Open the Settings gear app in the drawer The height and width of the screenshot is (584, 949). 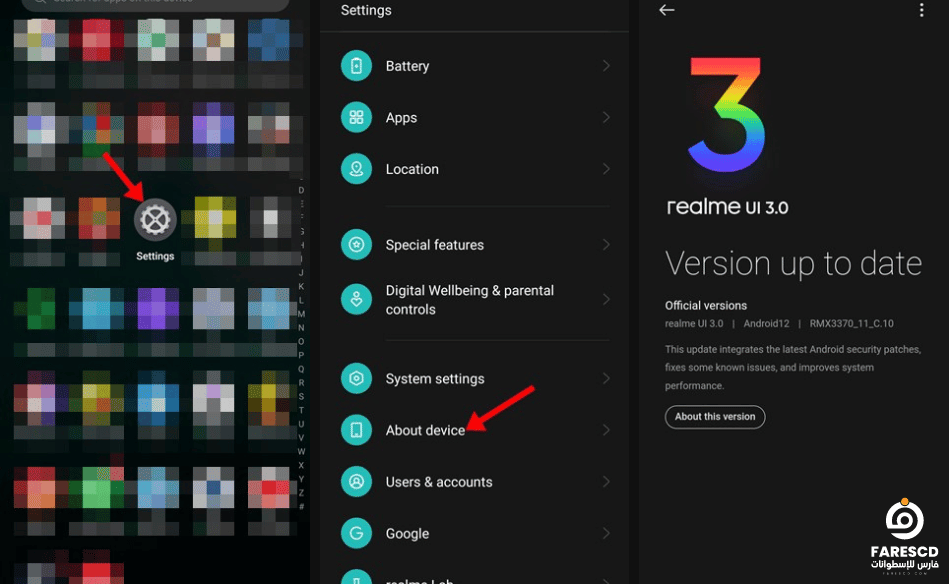pos(155,219)
